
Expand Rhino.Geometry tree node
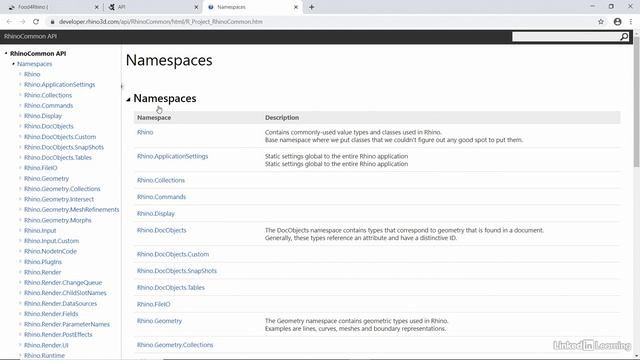(x=20, y=178)
